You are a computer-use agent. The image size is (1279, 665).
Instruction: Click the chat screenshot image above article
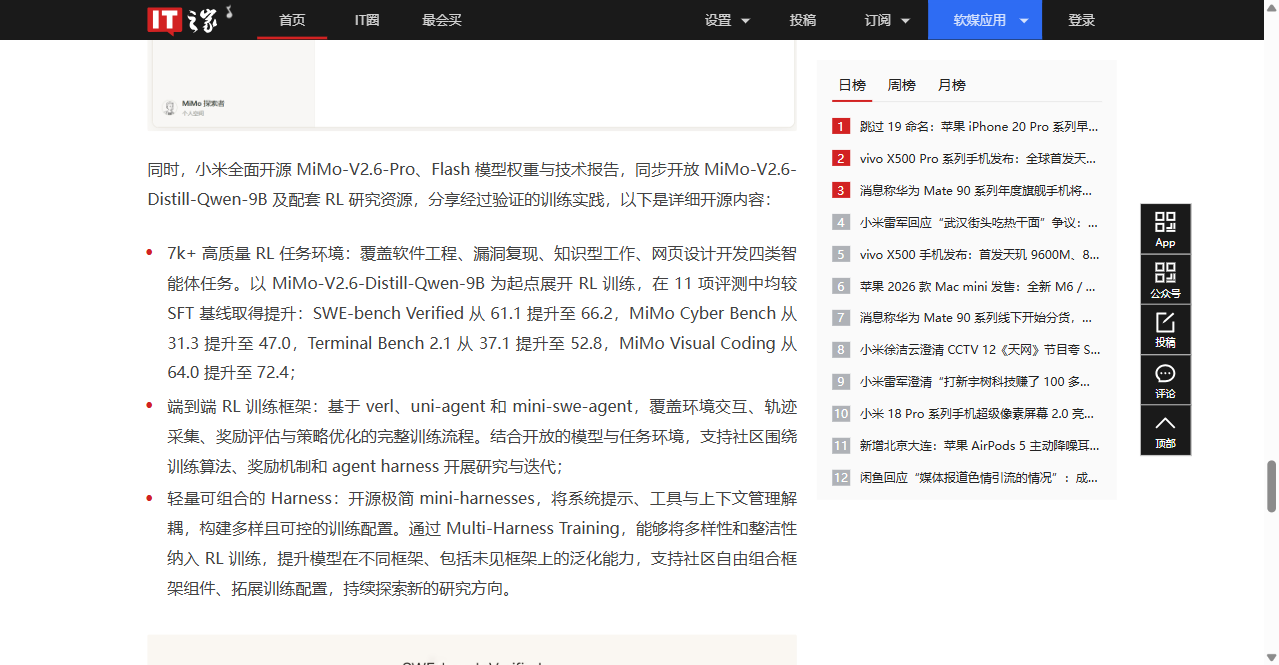coord(472,84)
